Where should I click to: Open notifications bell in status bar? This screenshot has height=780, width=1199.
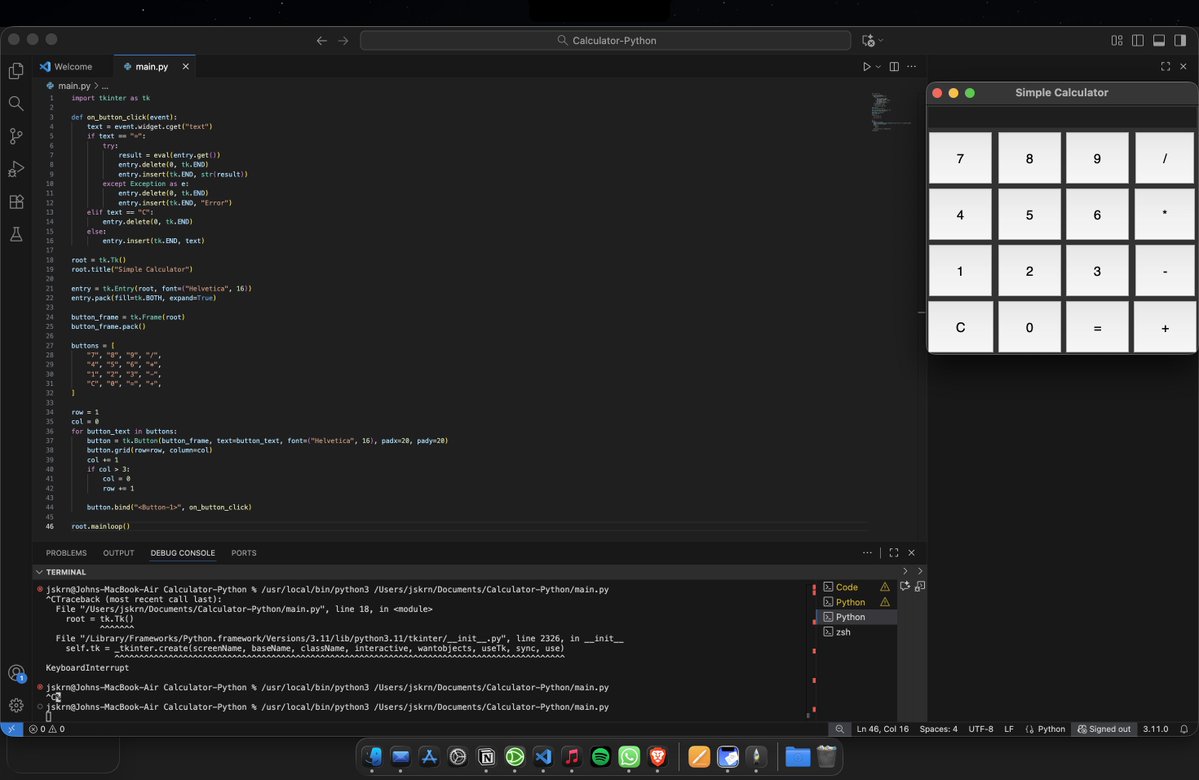click(x=1184, y=729)
